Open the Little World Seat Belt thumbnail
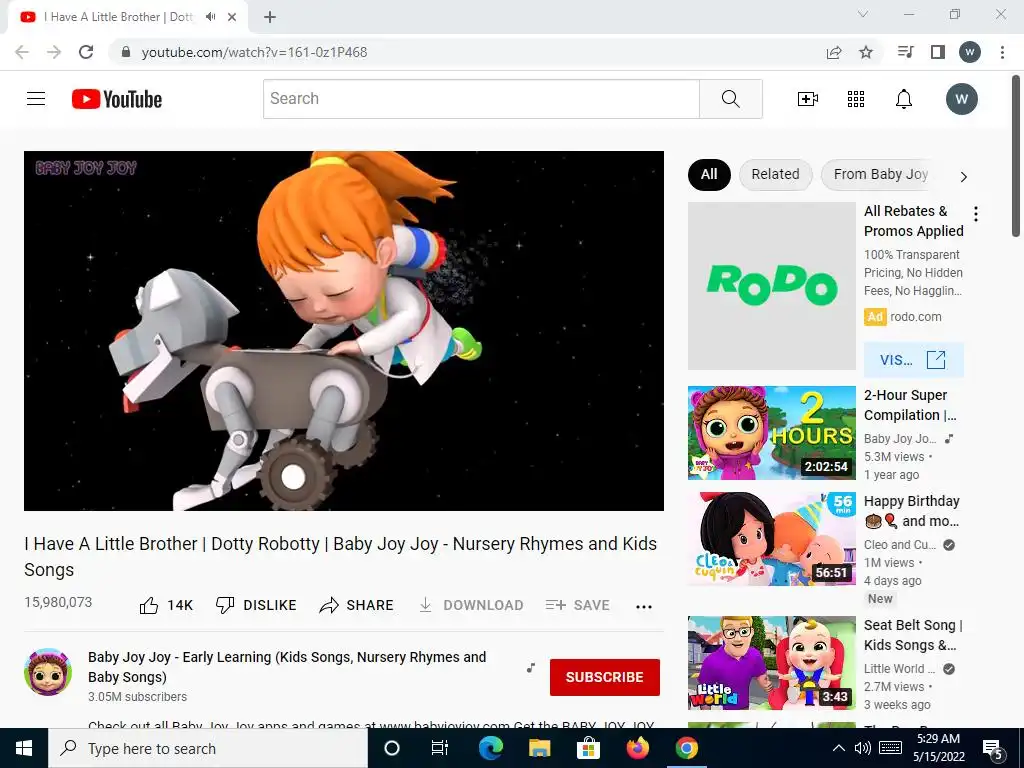Screen dimensions: 1024x768 772,663
